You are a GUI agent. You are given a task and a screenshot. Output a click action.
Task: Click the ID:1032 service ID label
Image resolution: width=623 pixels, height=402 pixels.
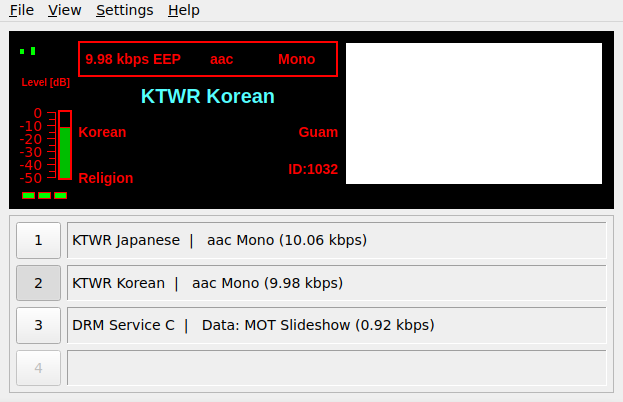point(313,169)
